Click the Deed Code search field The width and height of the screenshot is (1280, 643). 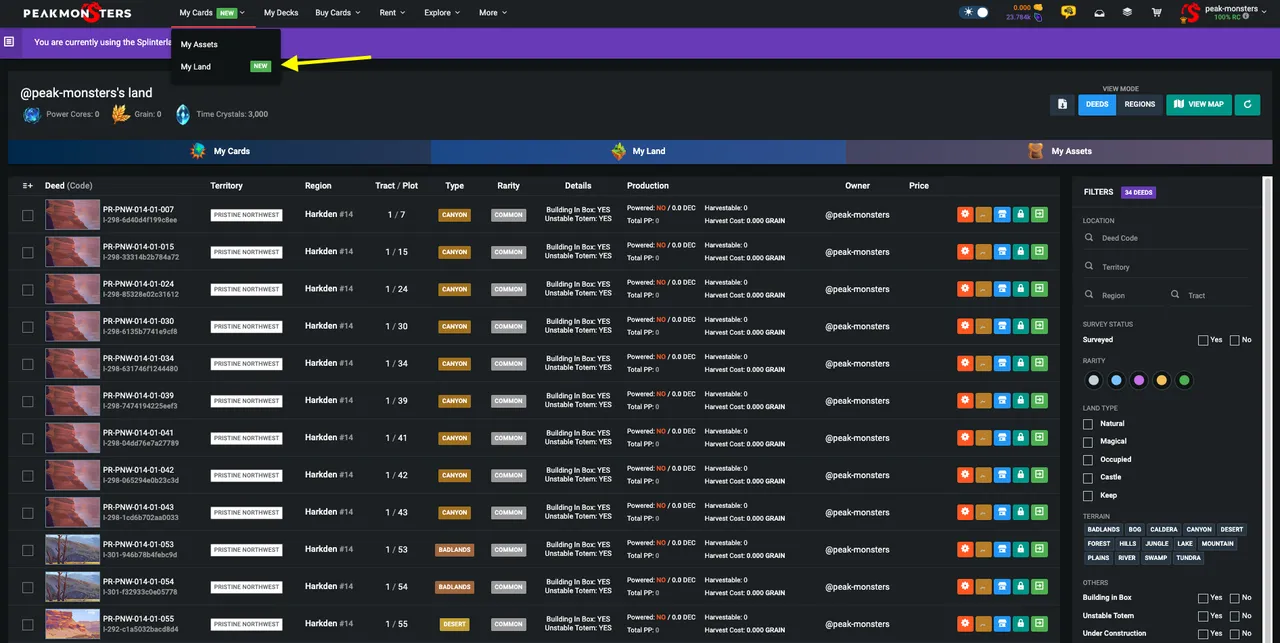[1166, 238]
